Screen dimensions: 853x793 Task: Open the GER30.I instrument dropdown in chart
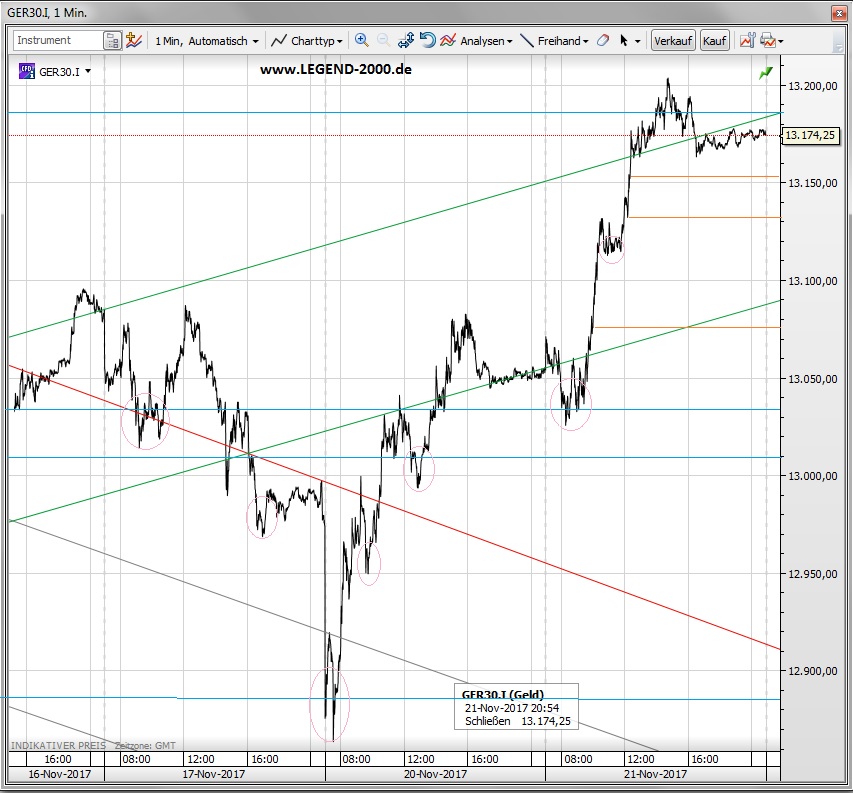62,71
